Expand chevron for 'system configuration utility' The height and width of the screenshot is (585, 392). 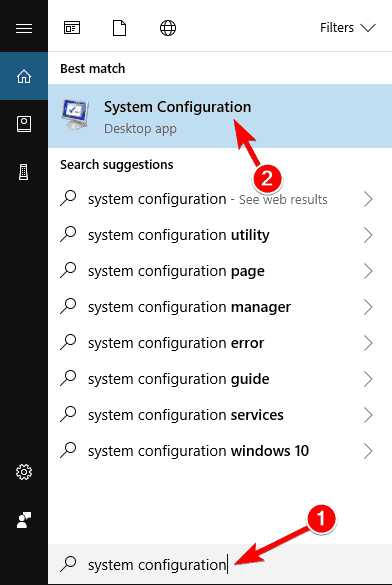(368, 235)
